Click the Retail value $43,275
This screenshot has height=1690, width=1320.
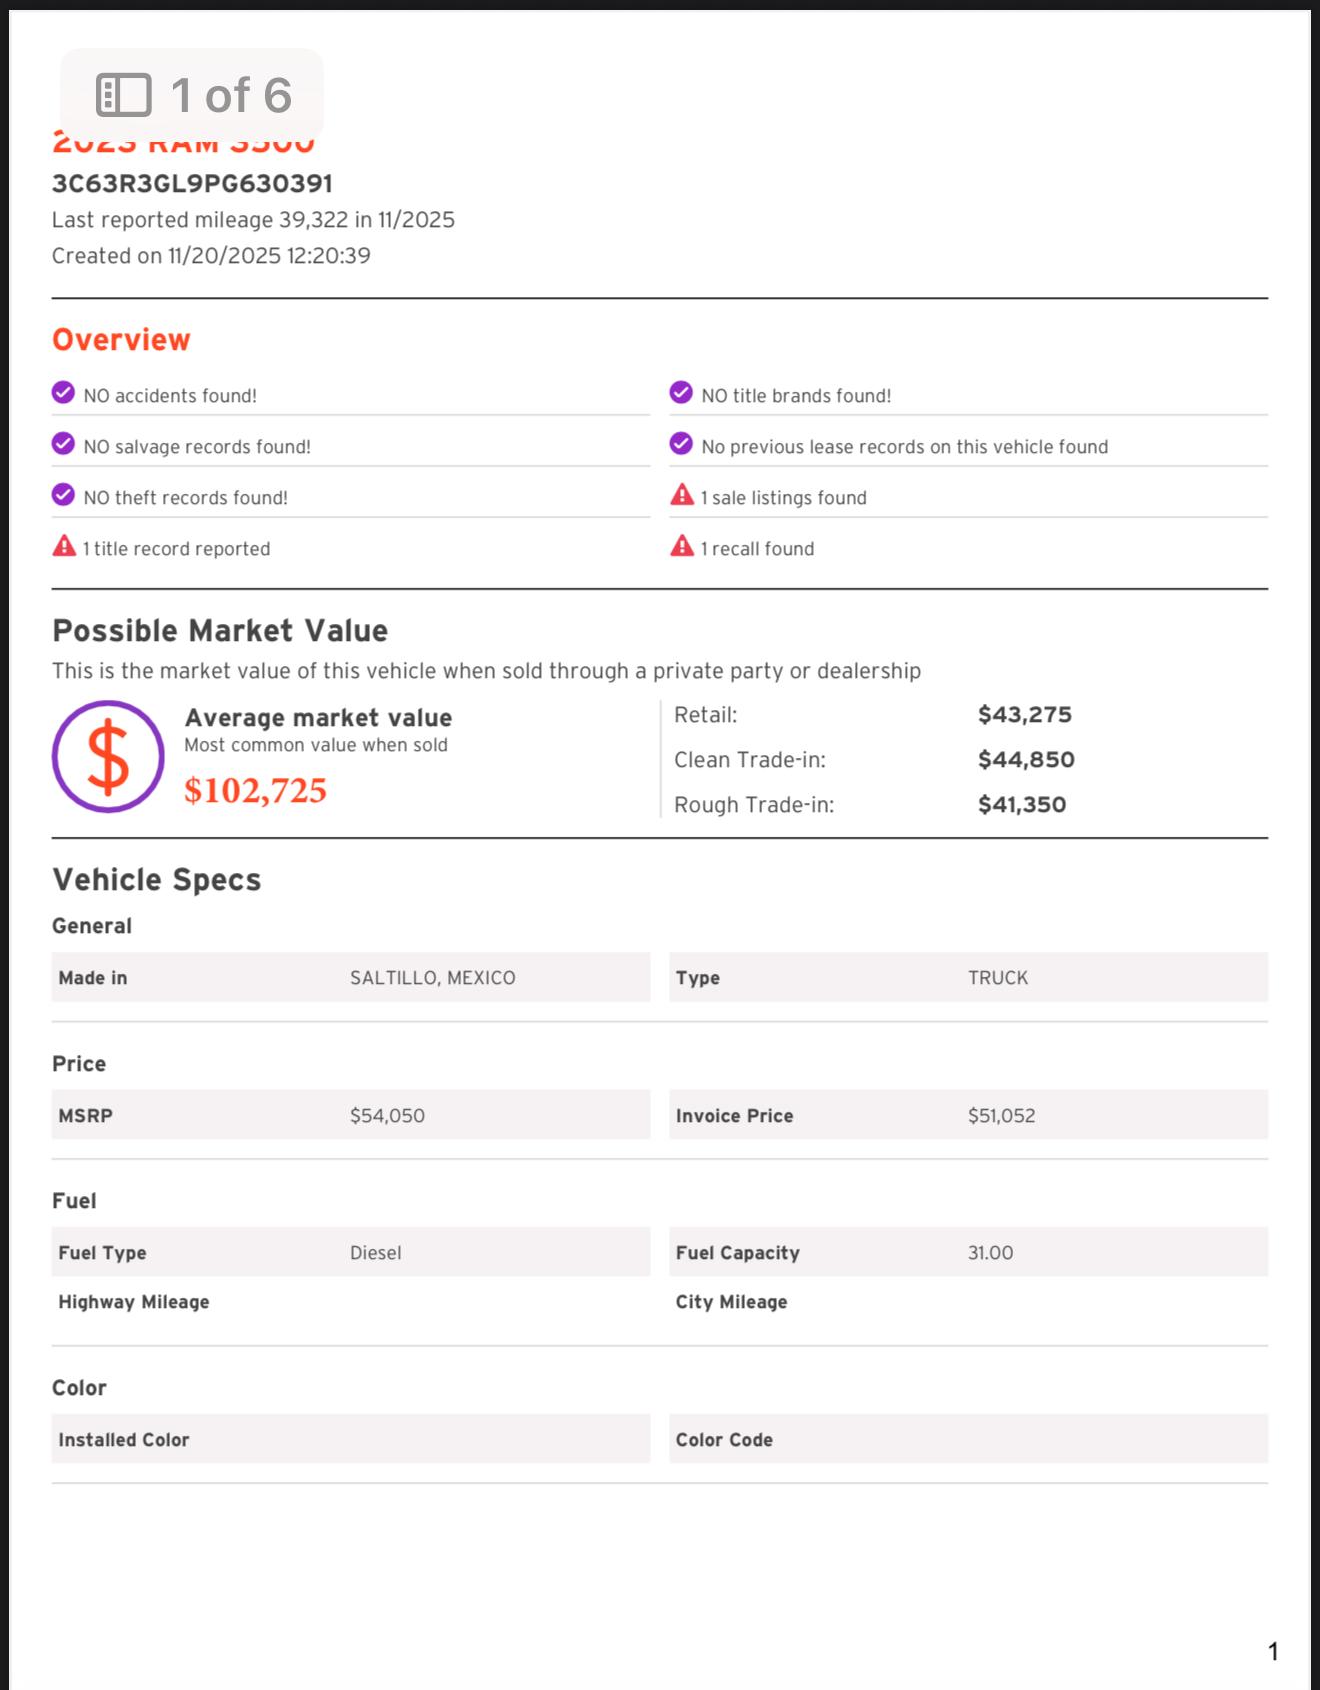(1025, 715)
